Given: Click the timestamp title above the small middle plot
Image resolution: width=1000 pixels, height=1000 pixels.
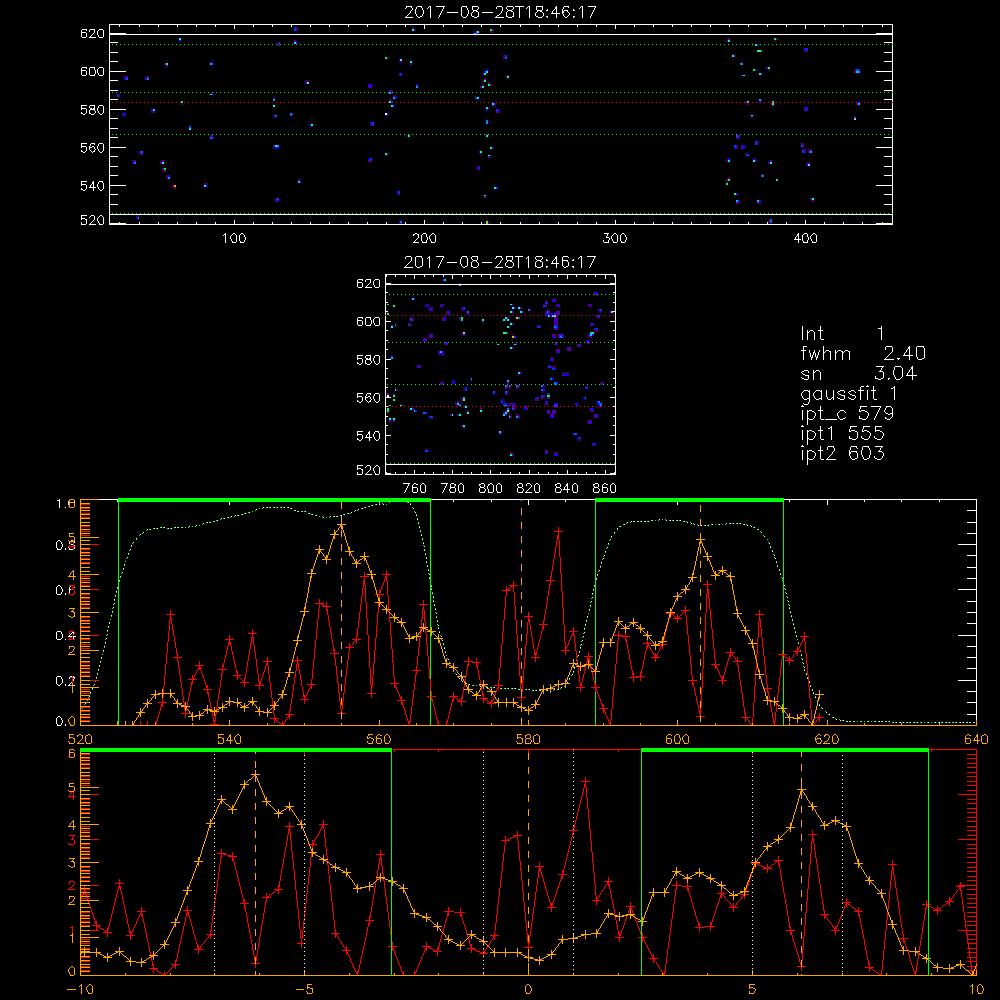Looking at the screenshot, I should click(501, 262).
